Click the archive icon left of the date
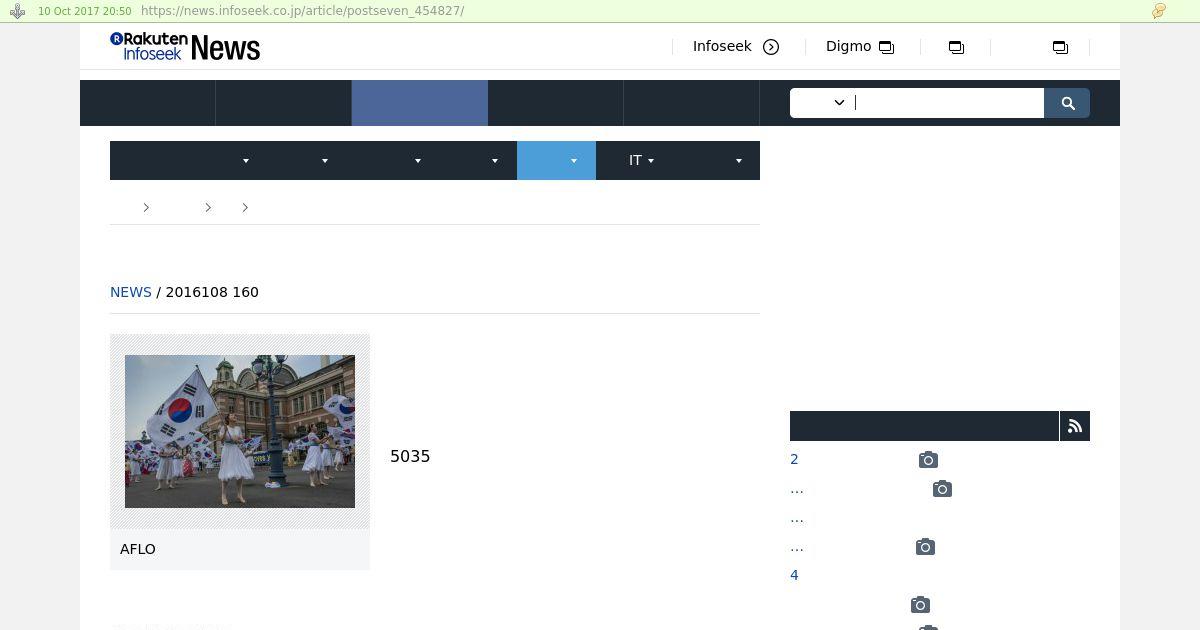Viewport: 1200px width, 630px height. click(x=17, y=11)
